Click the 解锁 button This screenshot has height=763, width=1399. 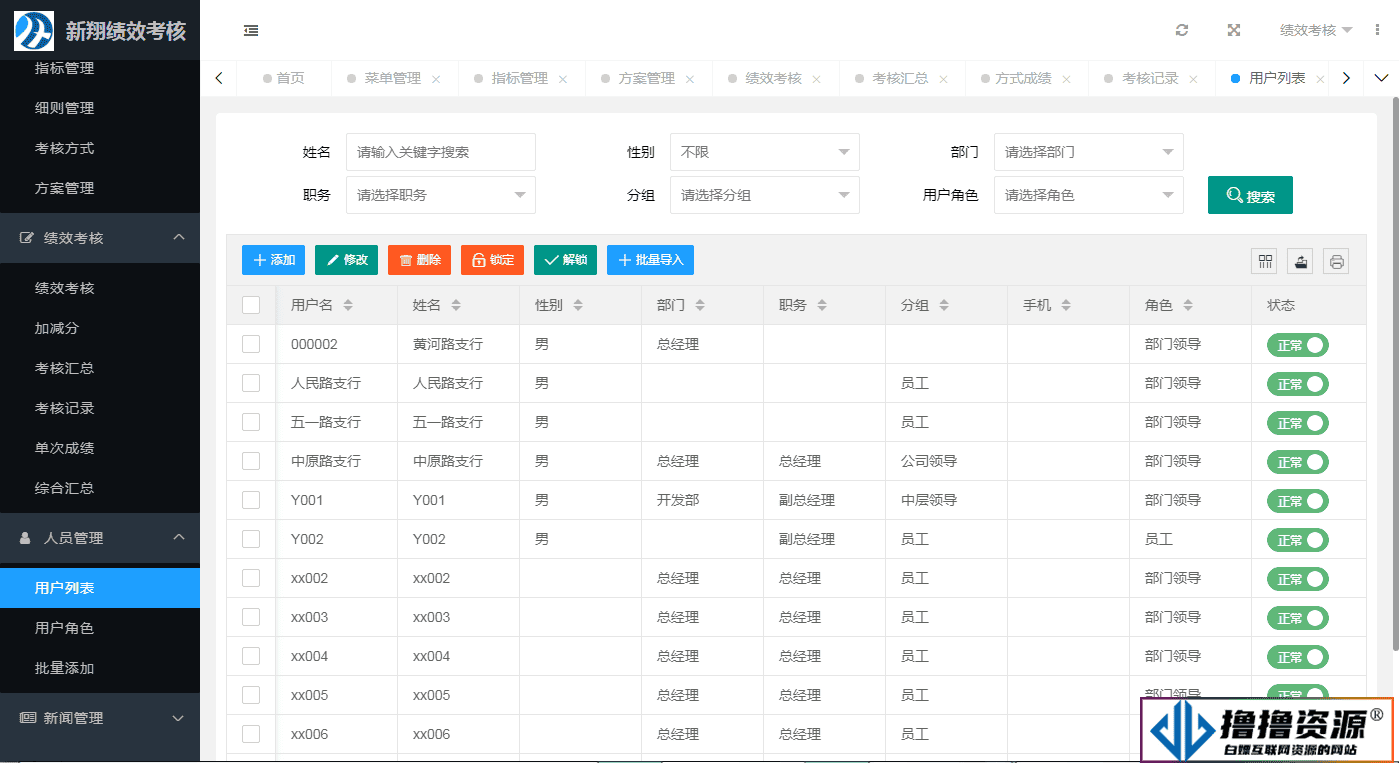(x=565, y=260)
